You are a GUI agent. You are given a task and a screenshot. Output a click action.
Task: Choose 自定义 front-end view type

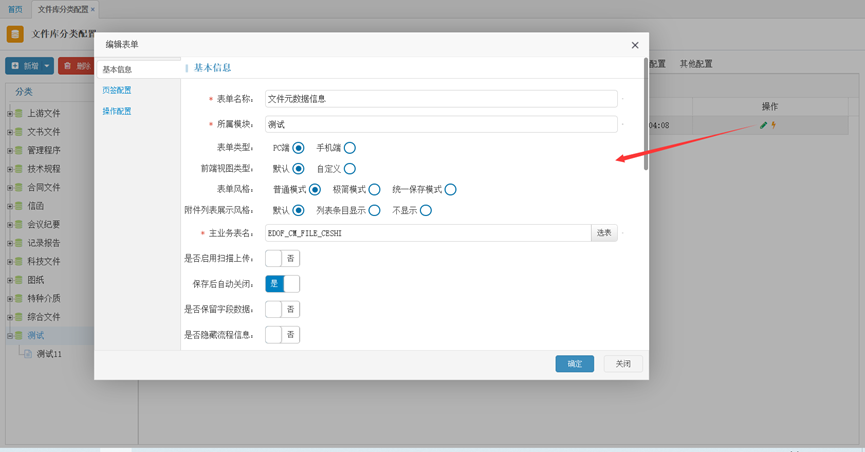click(350, 169)
